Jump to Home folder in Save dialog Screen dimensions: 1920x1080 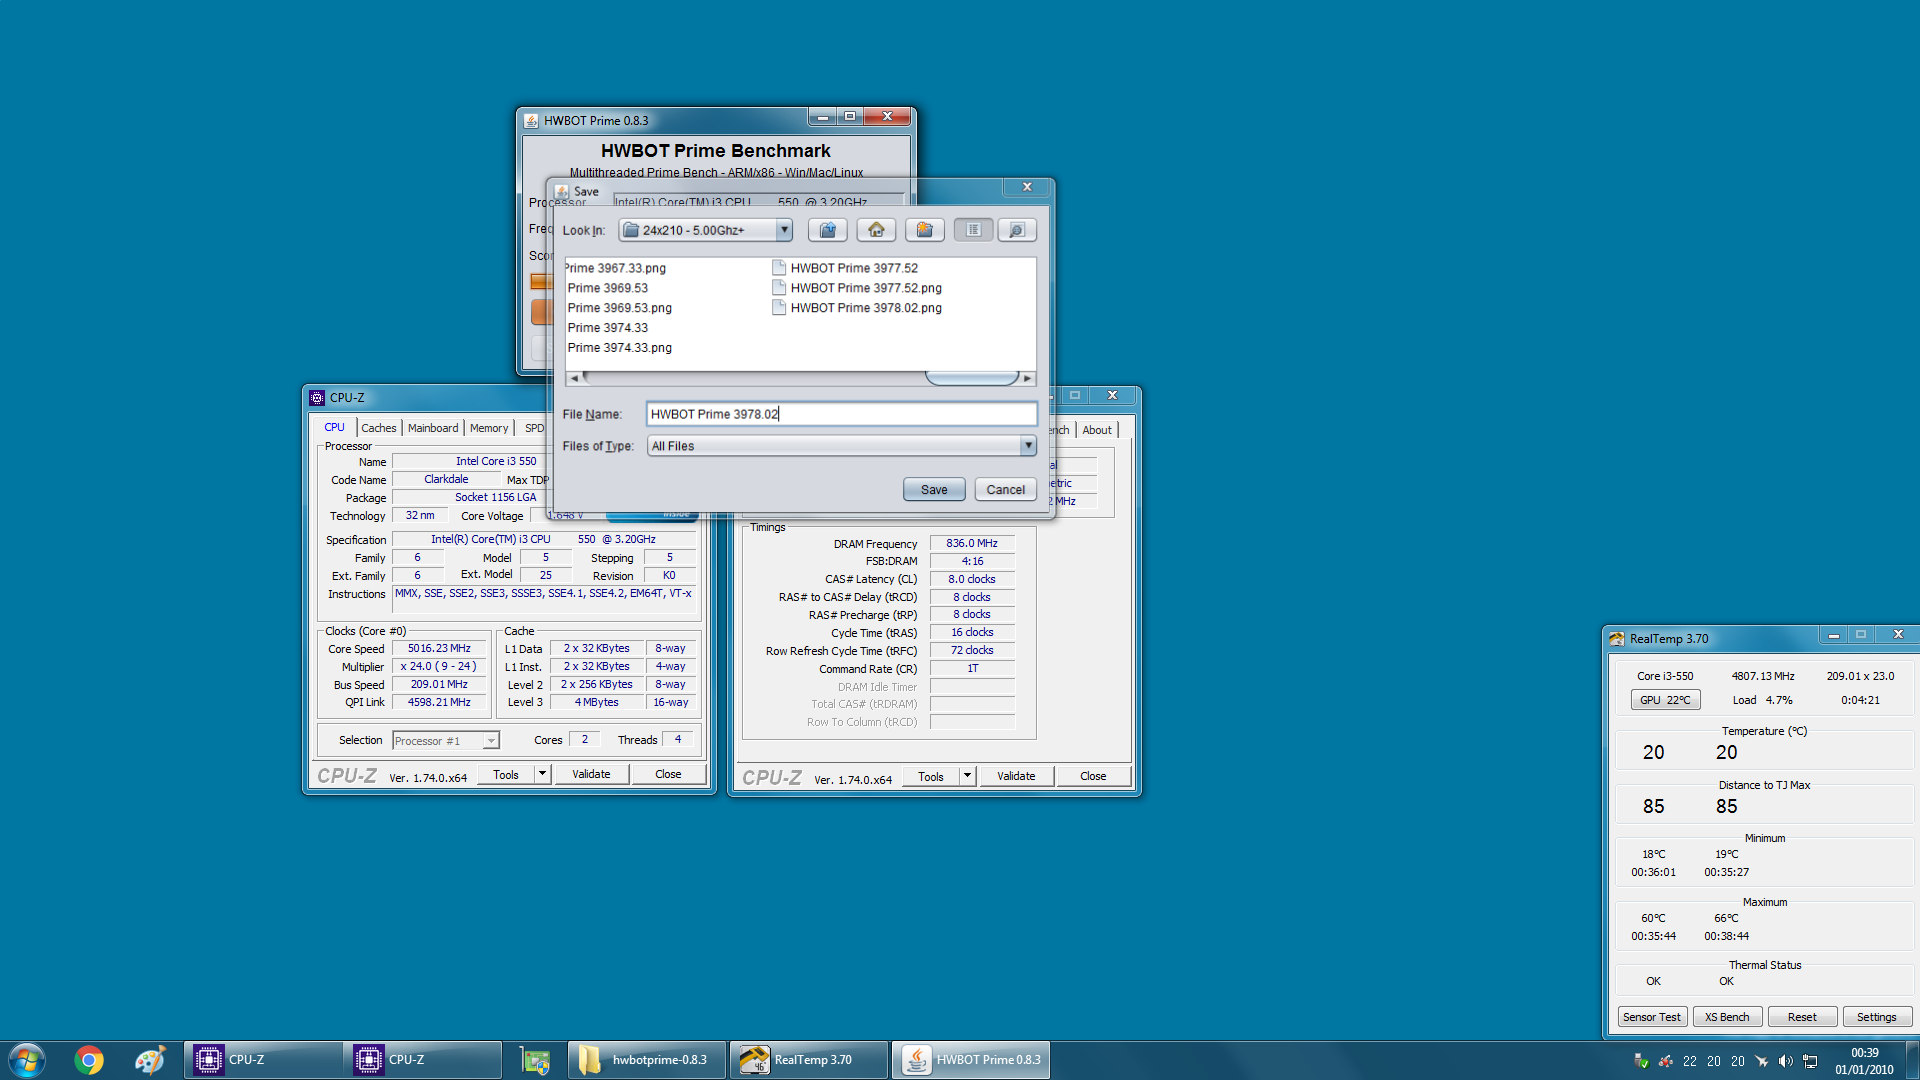(x=876, y=230)
